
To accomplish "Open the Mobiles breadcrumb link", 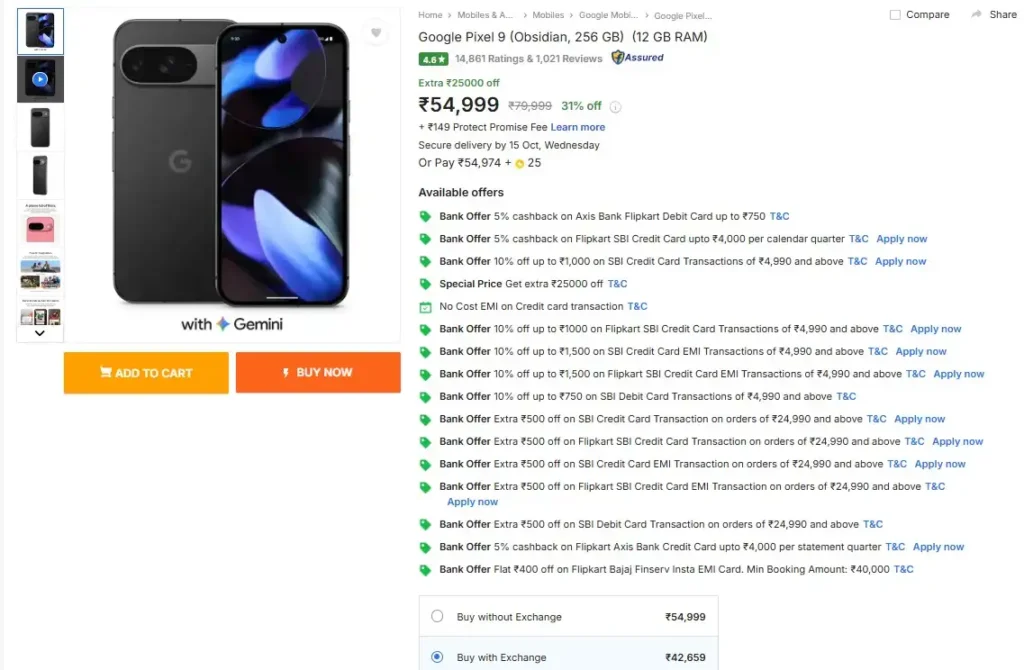I will pos(548,15).
